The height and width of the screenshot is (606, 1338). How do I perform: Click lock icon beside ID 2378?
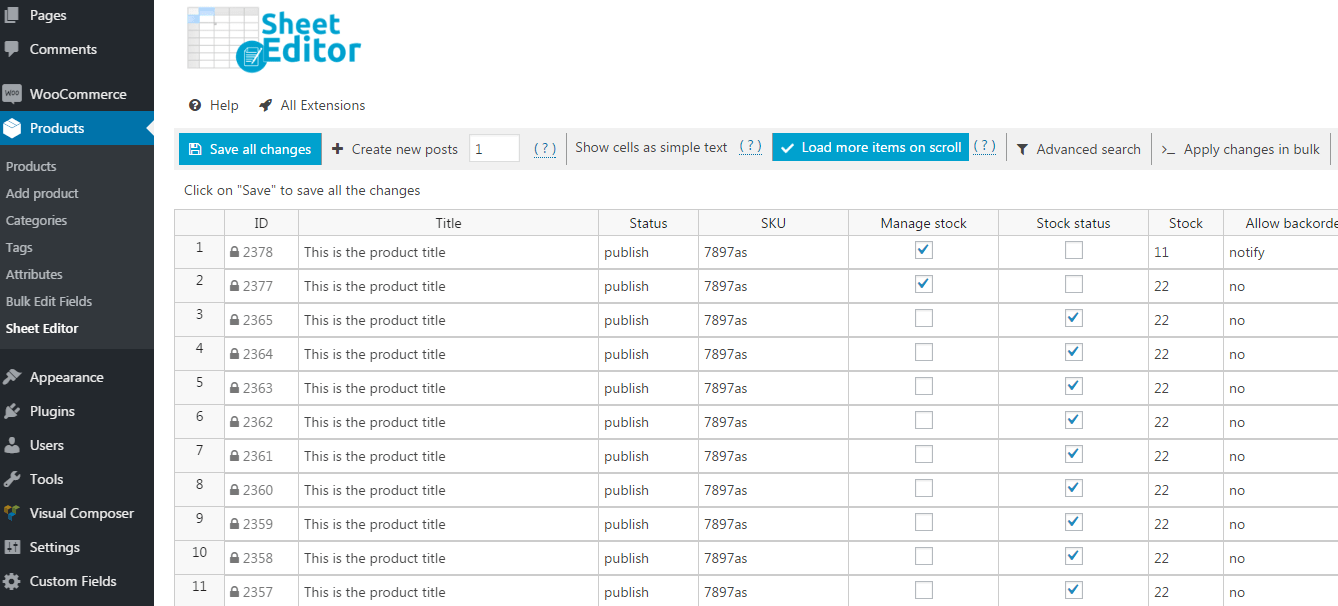(235, 253)
